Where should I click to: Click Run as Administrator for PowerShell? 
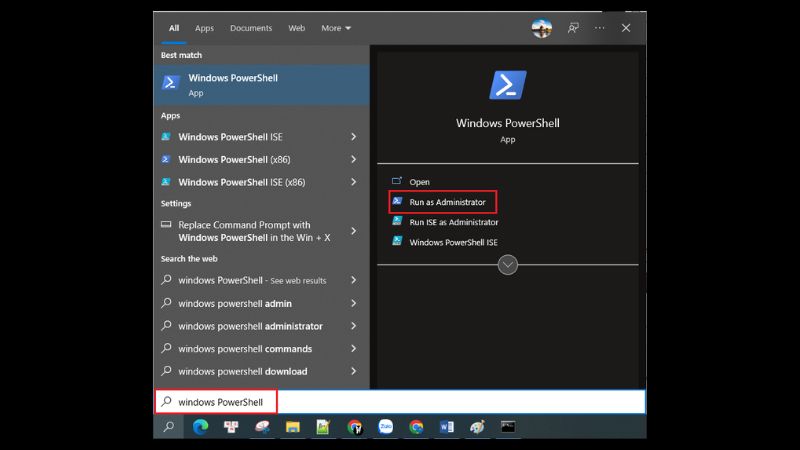pyautogui.click(x=445, y=201)
